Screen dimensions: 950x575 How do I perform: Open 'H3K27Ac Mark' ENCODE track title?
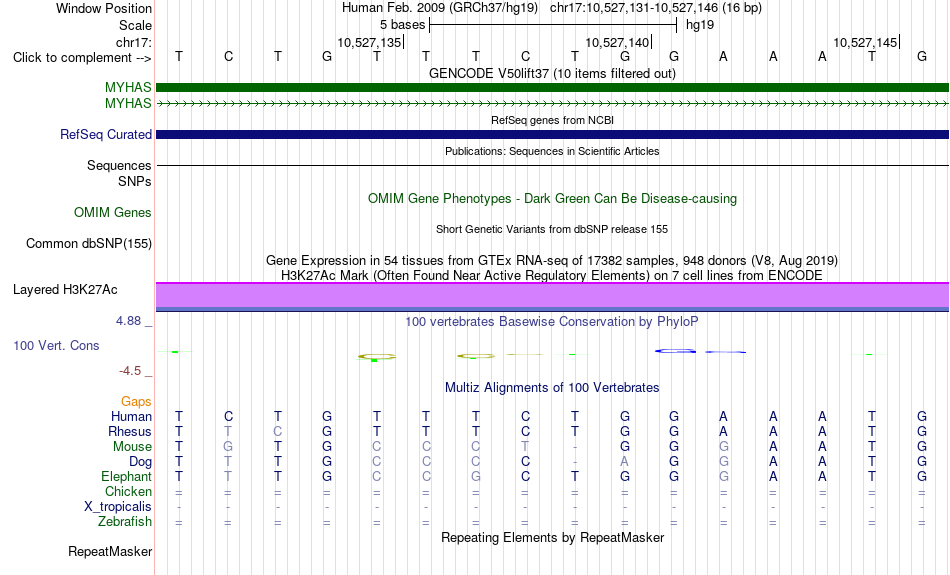pos(552,276)
